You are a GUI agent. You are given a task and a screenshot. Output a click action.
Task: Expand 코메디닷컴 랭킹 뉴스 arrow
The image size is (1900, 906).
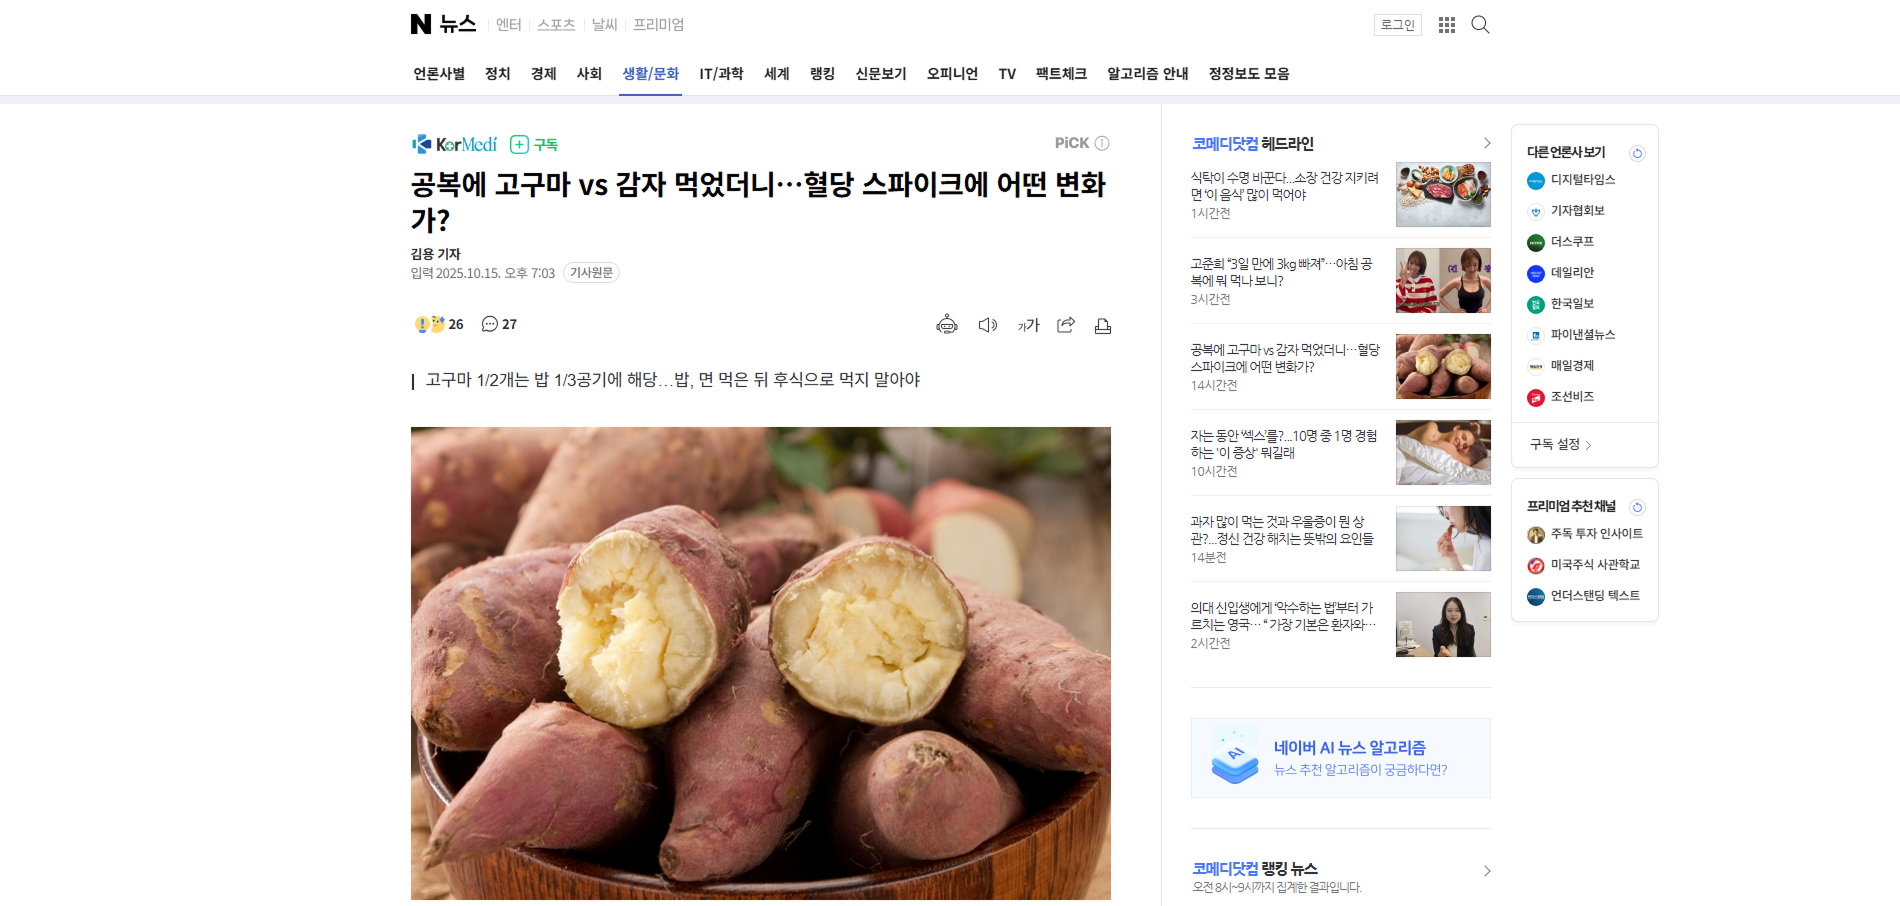[x=1487, y=871]
